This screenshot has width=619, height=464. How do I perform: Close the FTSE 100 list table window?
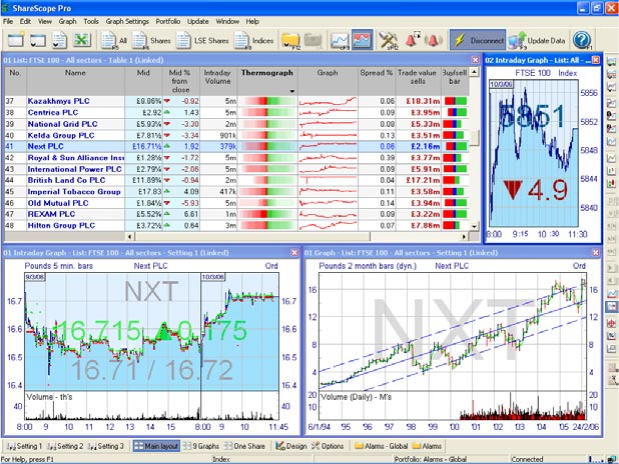(475, 60)
